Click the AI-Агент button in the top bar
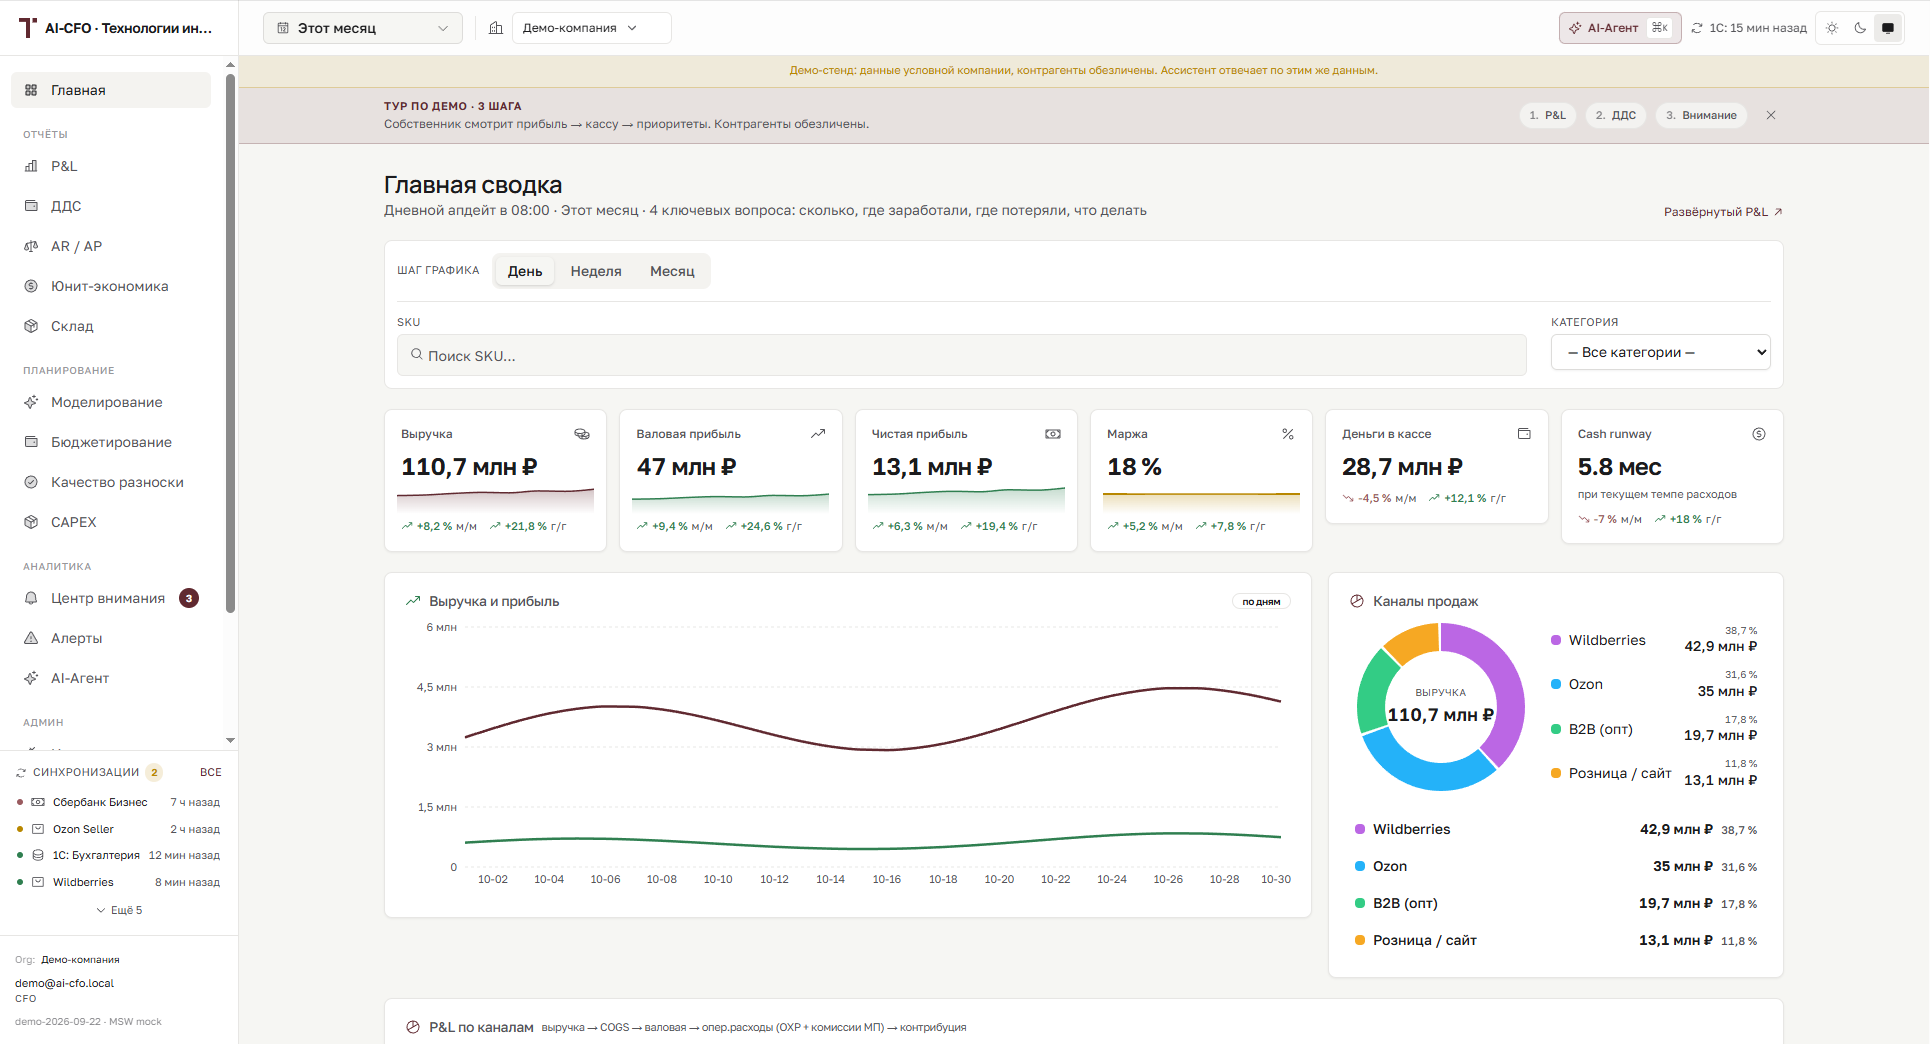This screenshot has width=1930, height=1044. [1620, 28]
